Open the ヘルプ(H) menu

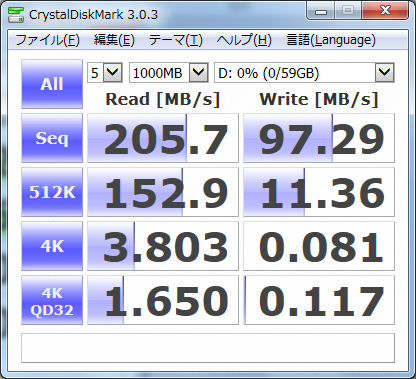(244, 40)
